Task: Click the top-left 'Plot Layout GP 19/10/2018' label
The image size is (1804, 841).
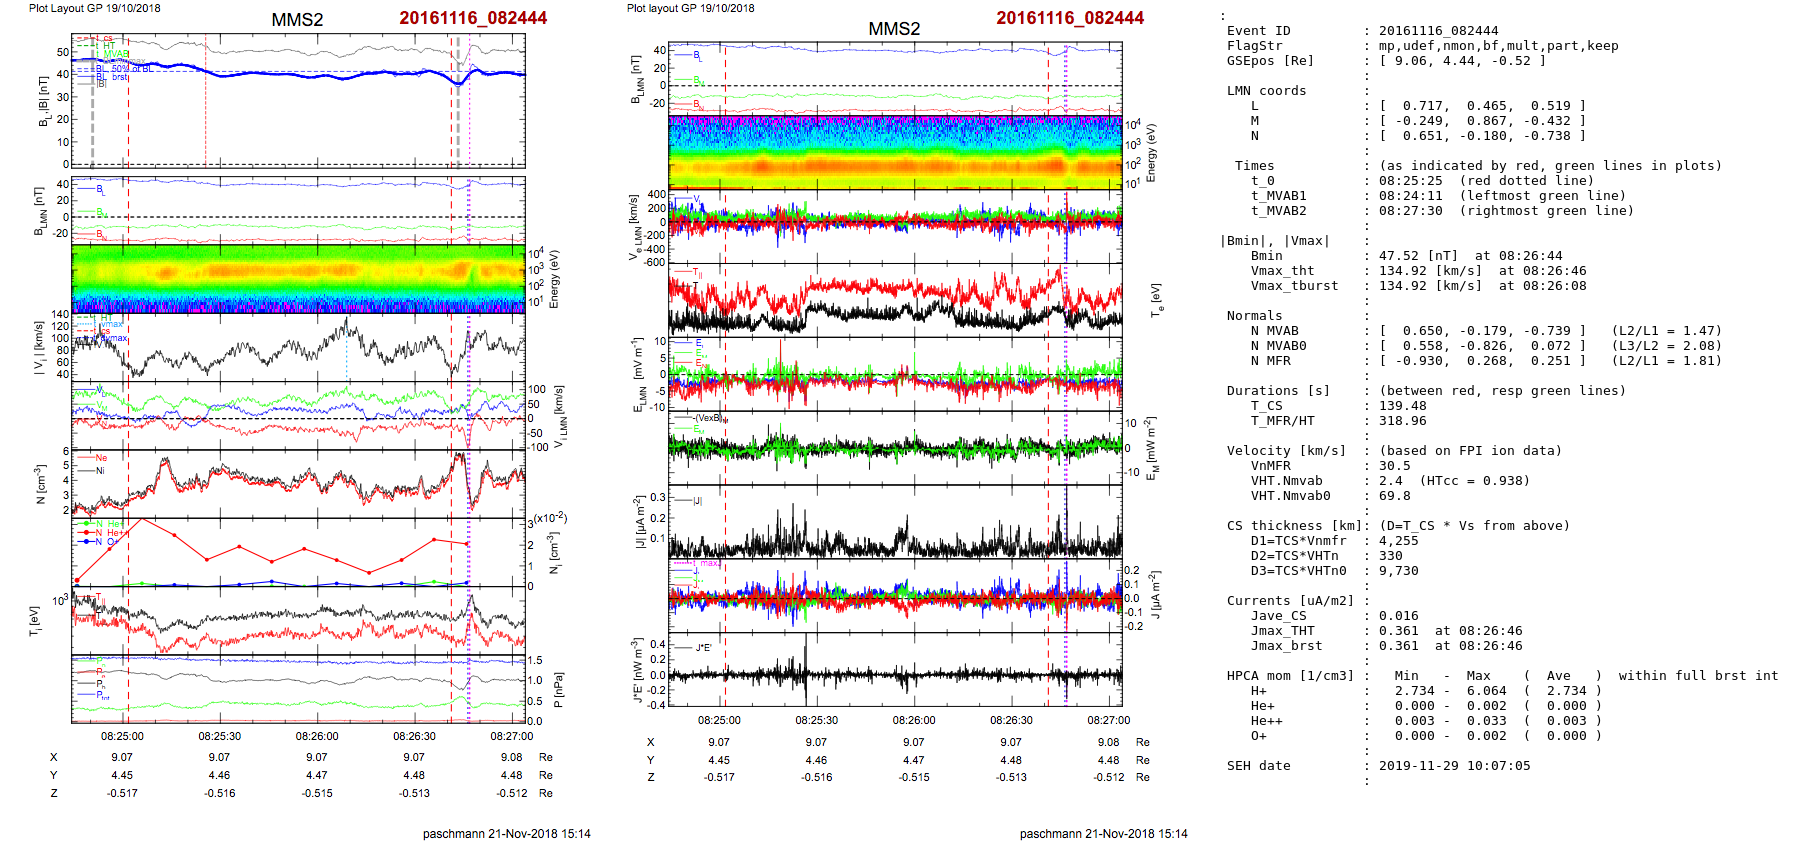Action: point(94,8)
